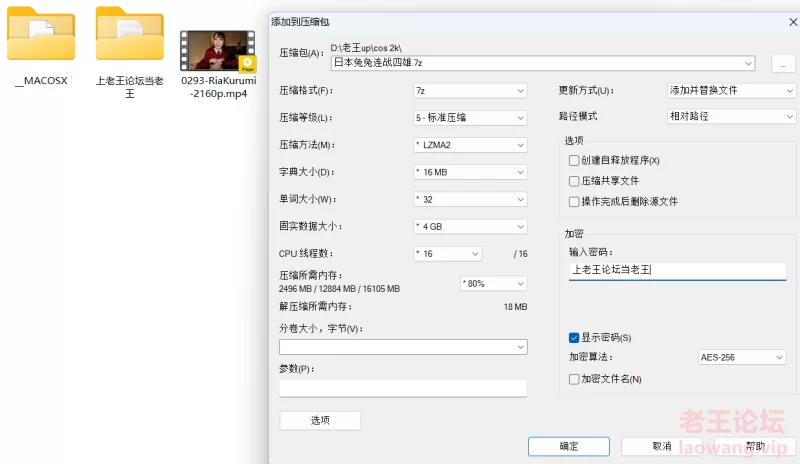Image resolution: width=800 pixels, height=464 pixels.
Task: Open the 路径模式 相对路径 dropdown
Action: point(731,116)
